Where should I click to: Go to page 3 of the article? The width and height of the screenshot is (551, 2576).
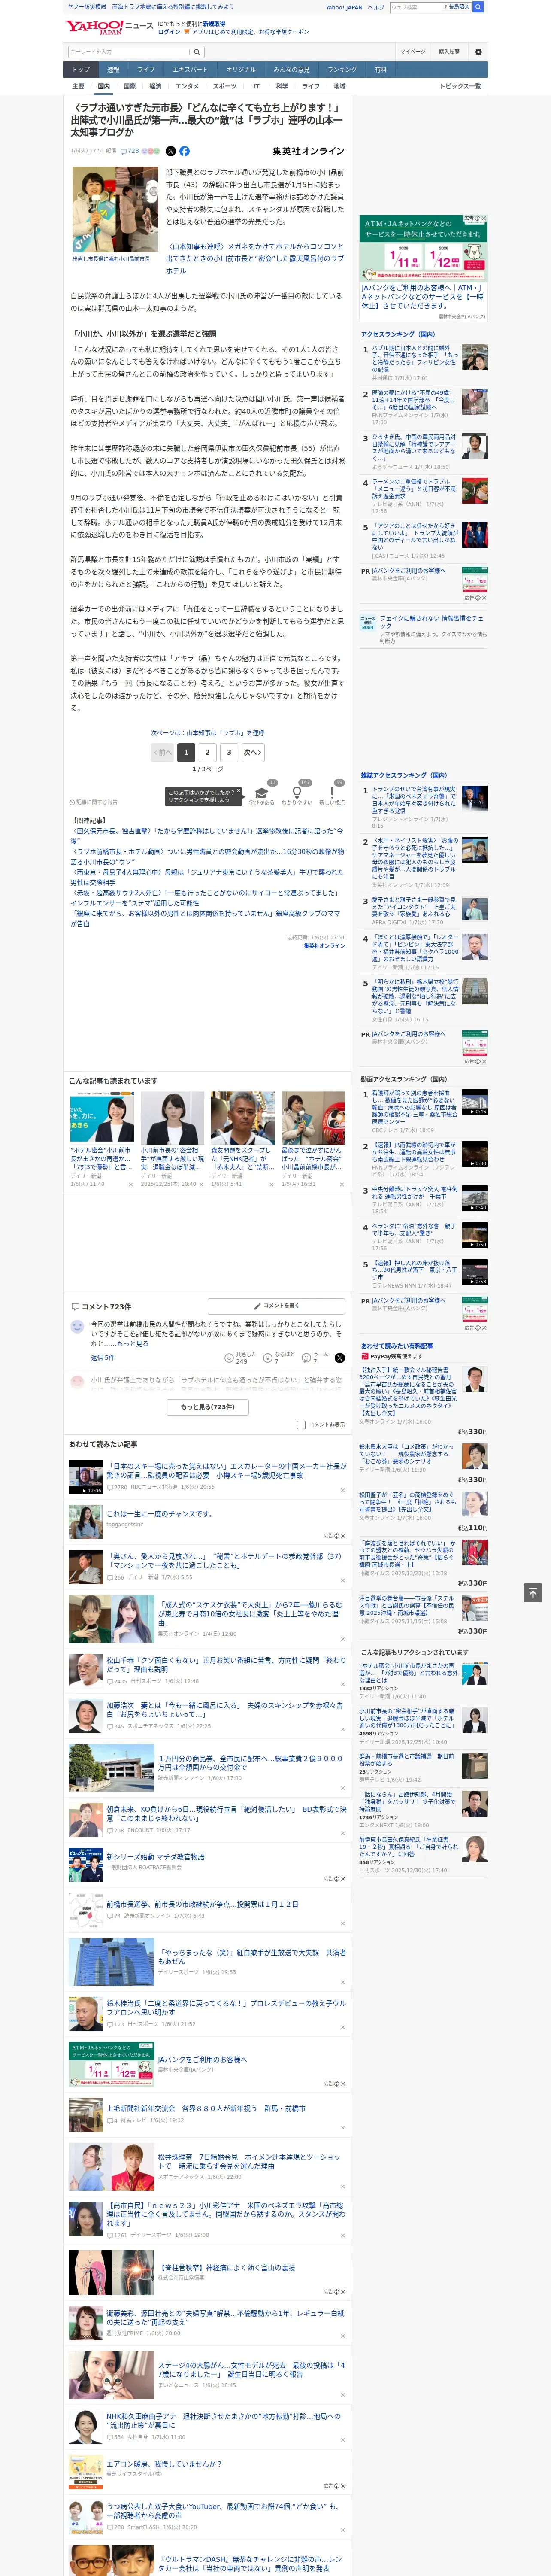pos(229,752)
